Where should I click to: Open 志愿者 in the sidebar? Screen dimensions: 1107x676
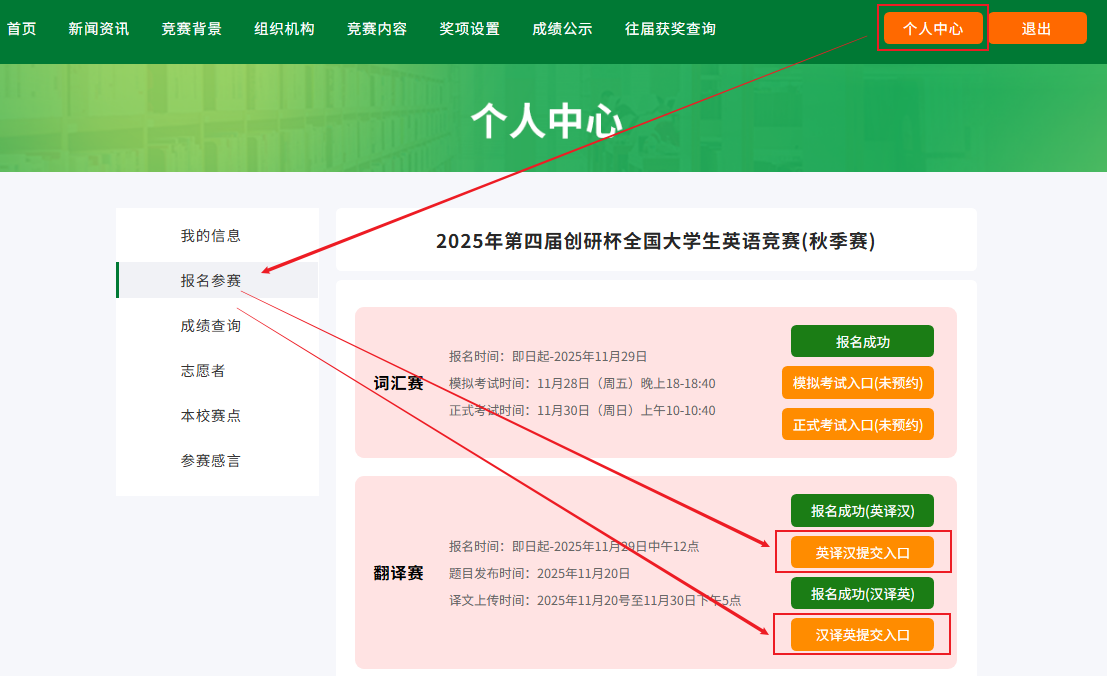point(203,371)
